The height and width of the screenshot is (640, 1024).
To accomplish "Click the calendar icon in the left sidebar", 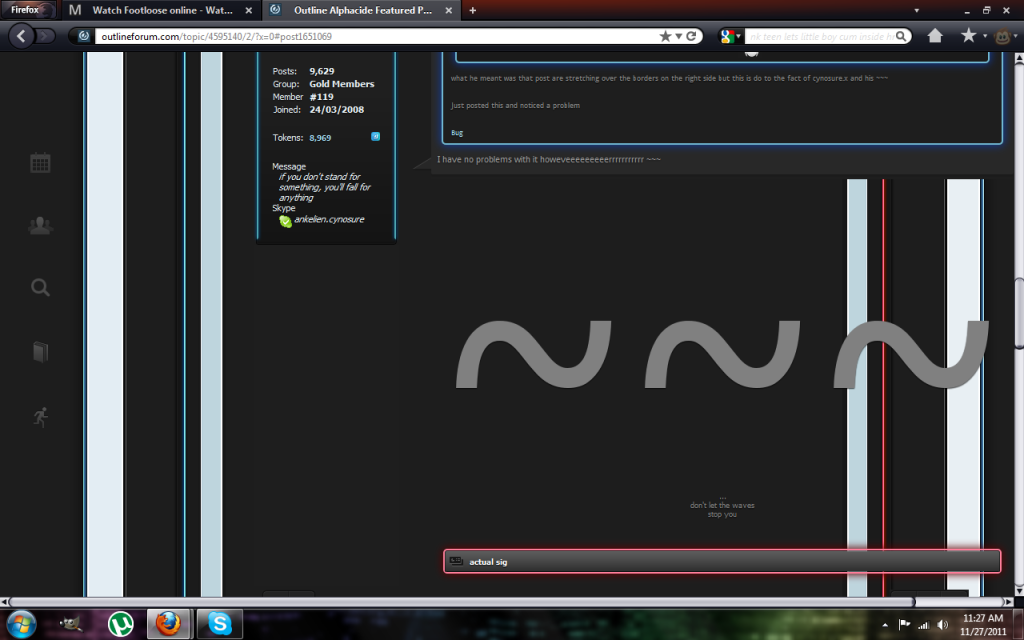I will click(40, 162).
